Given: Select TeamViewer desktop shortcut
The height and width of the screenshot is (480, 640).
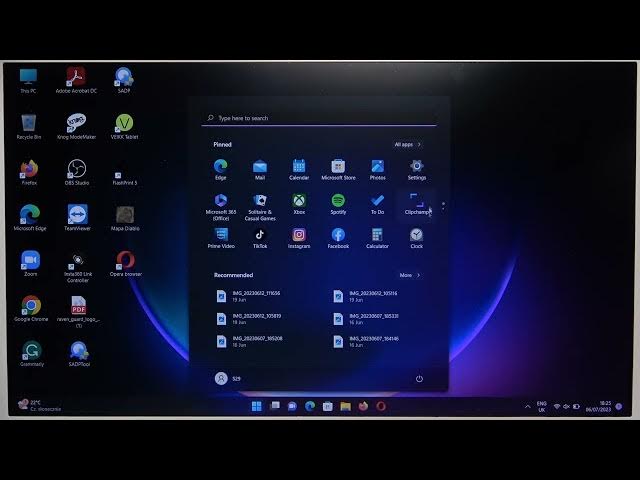Looking at the screenshot, I should tap(77, 218).
